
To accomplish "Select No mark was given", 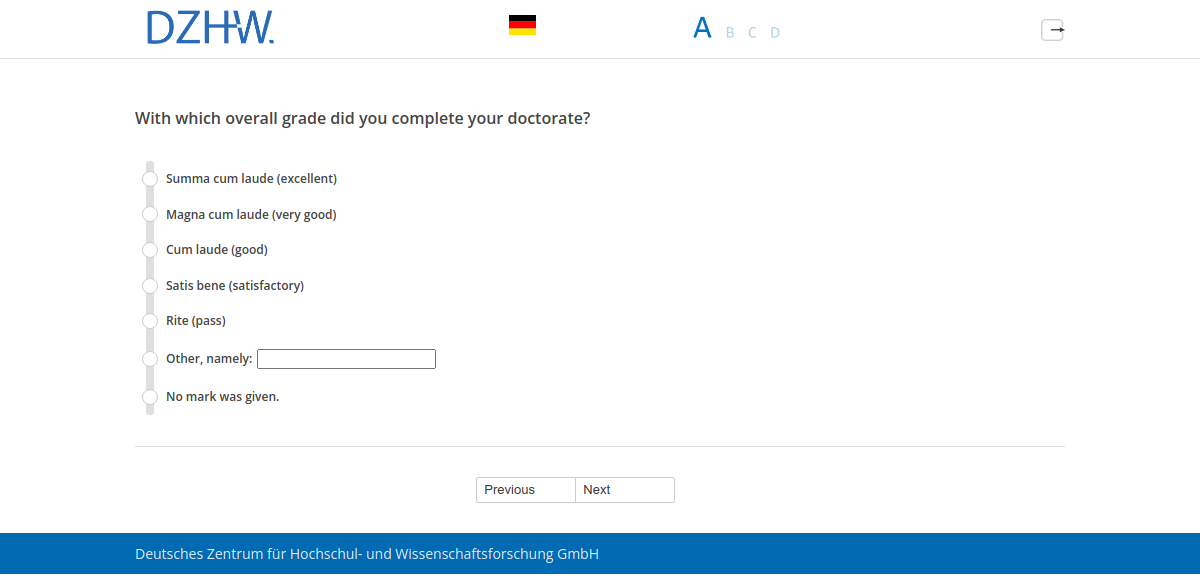I will pos(149,396).
